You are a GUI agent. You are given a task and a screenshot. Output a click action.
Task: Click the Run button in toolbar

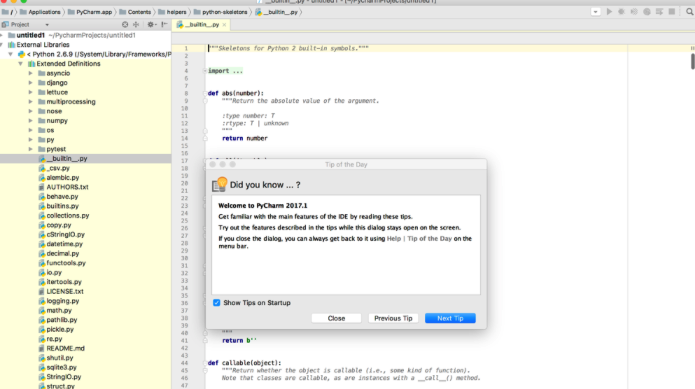coord(609,12)
